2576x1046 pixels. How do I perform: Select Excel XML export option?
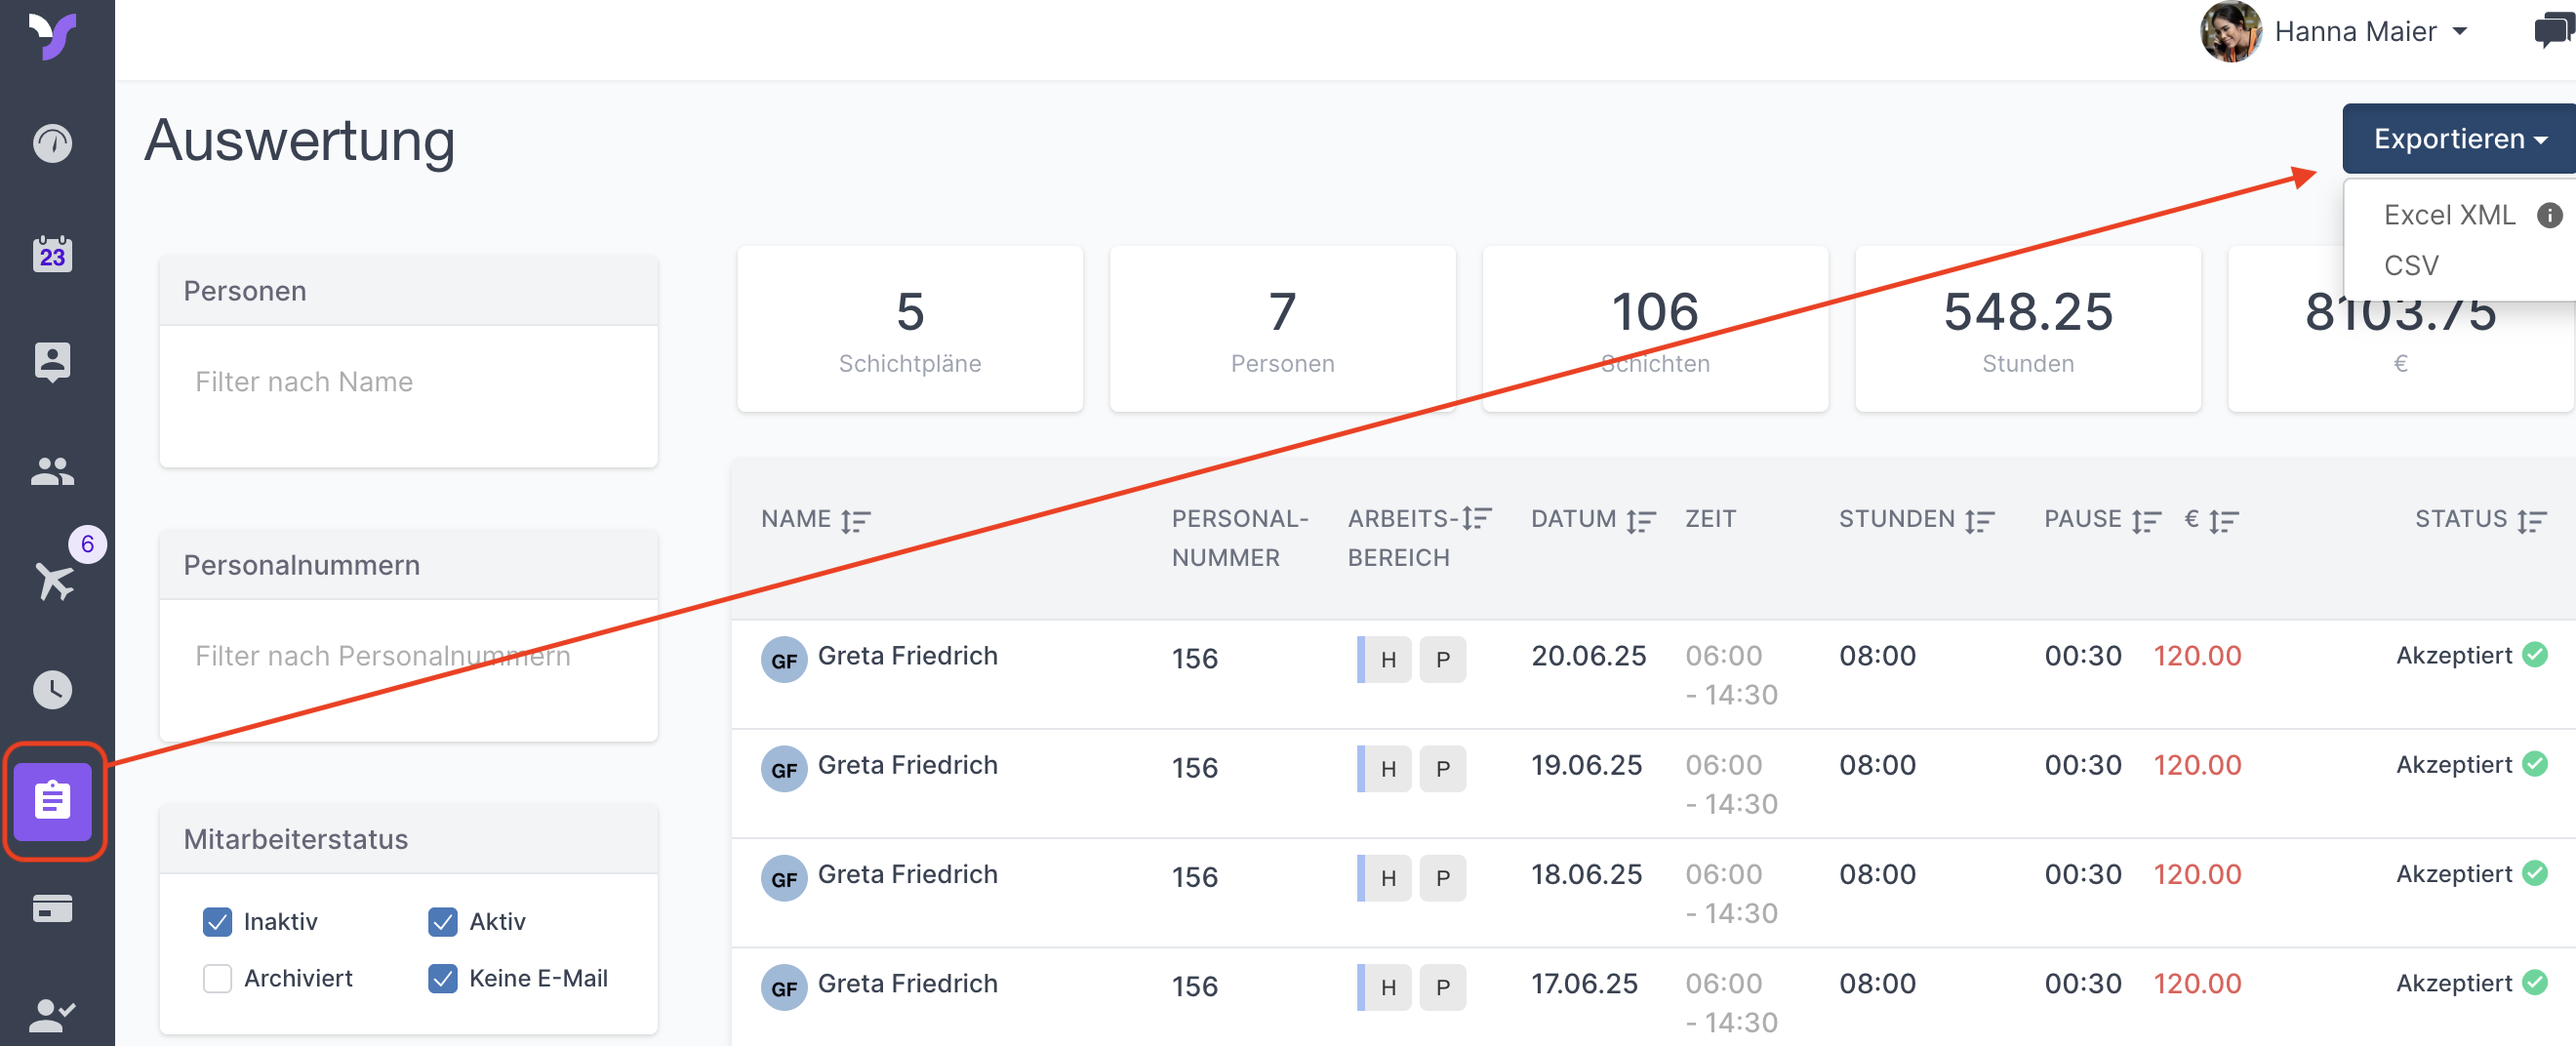pyautogui.click(x=2448, y=215)
